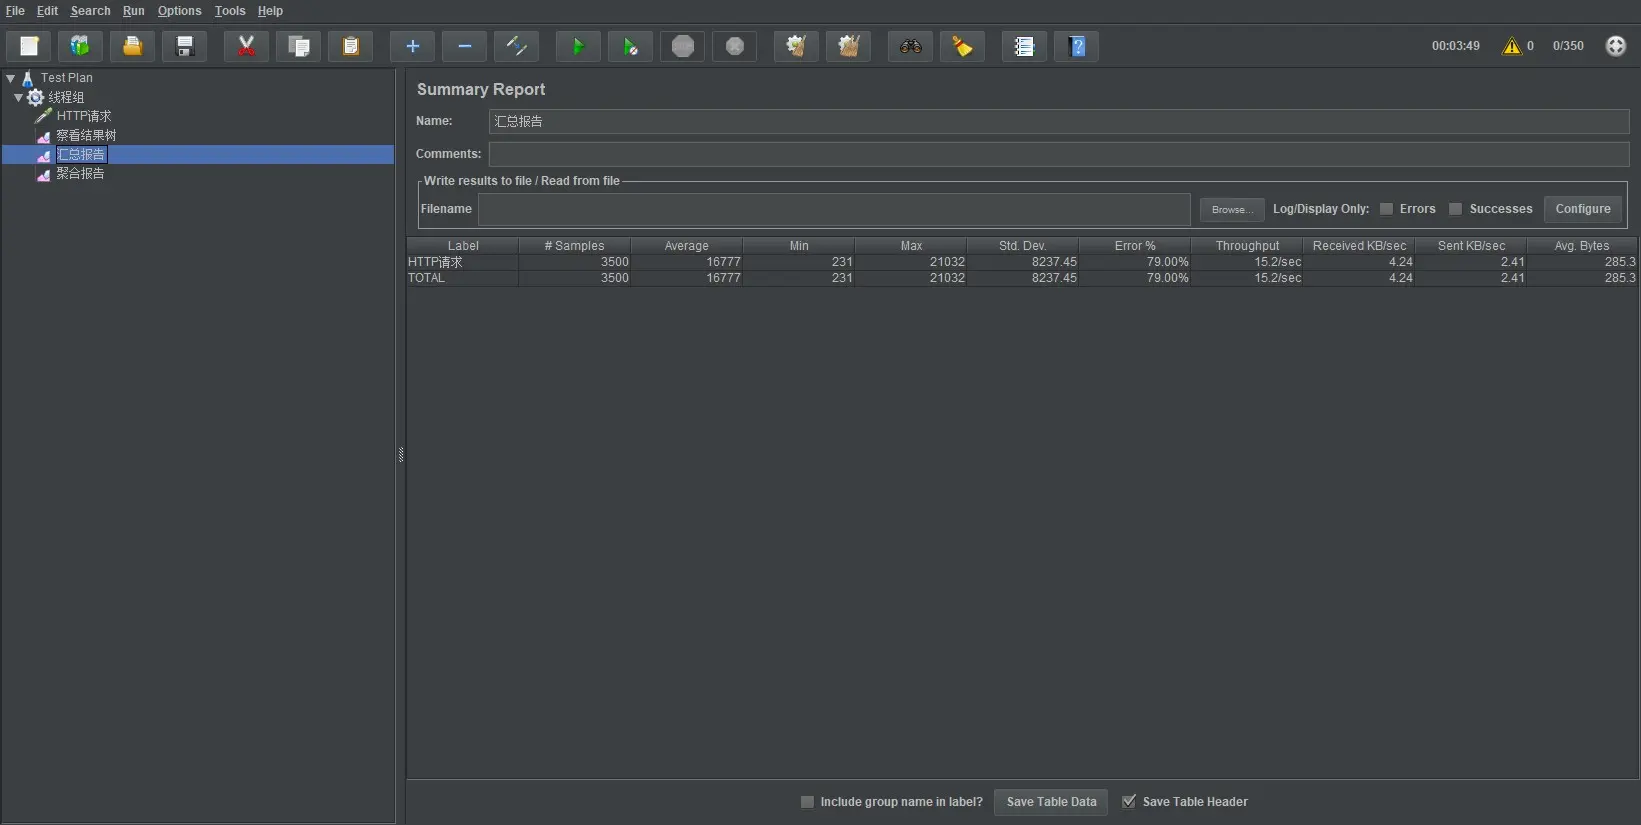The height and width of the screenshot is (825, 1641).
Task: Expand all nodes with plus icon
Action: coord(413,46)
